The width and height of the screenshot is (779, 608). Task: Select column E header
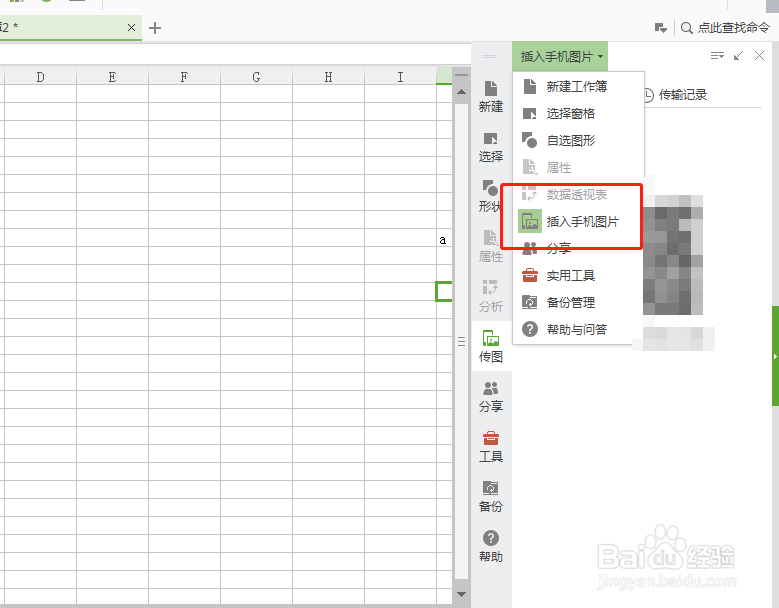tap(112, 77)
